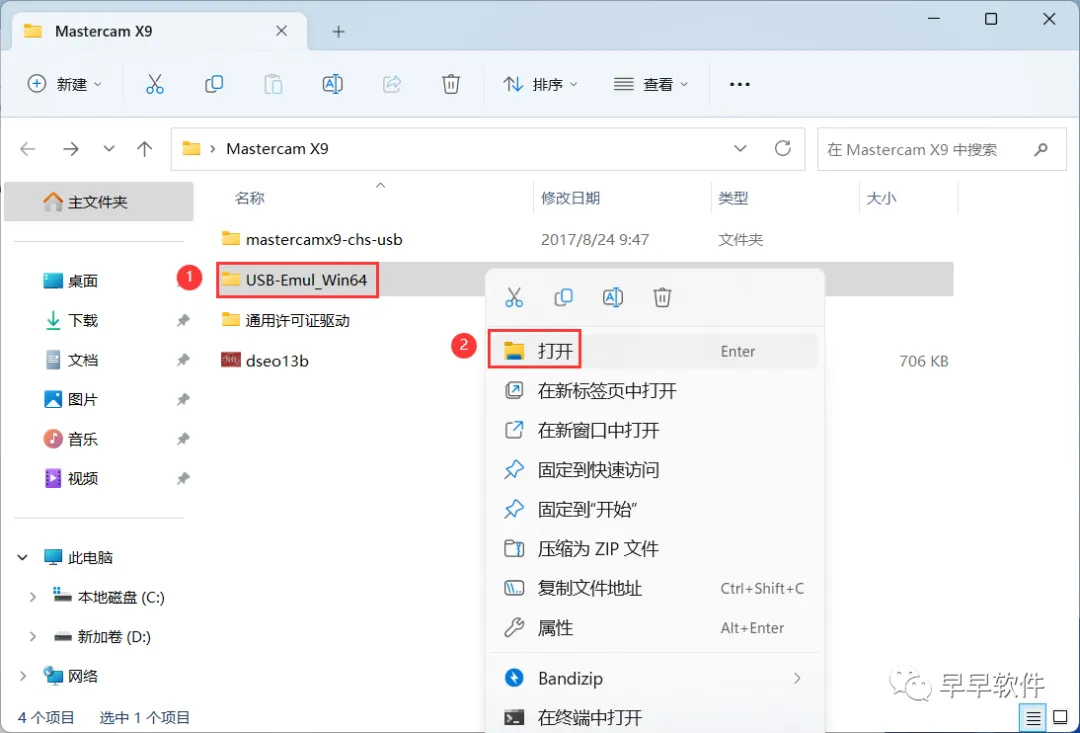The image size is (1080, 733).
Task: Click the Copy icon in the toolbar
Action: (214, 84)
